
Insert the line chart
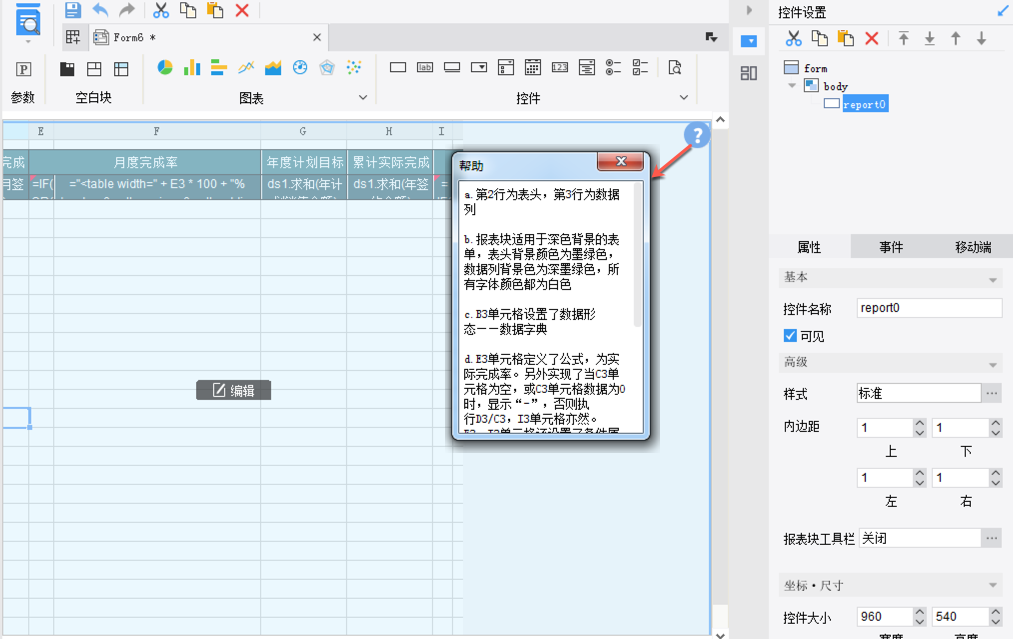click(246, 67)
